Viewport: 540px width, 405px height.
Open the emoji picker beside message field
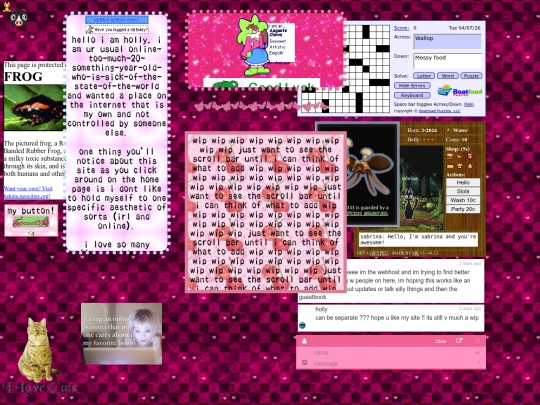(304, 363)
